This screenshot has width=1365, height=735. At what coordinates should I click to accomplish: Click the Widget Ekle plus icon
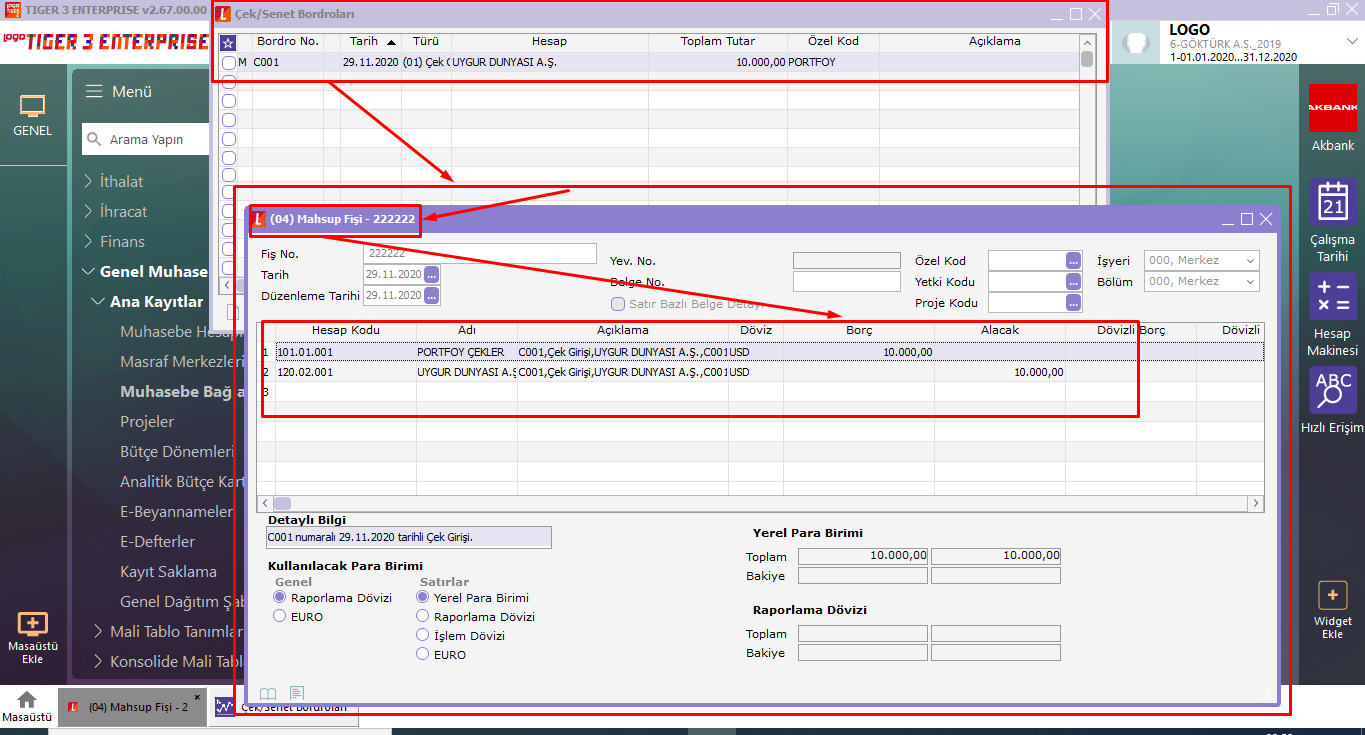point(1332,595)
